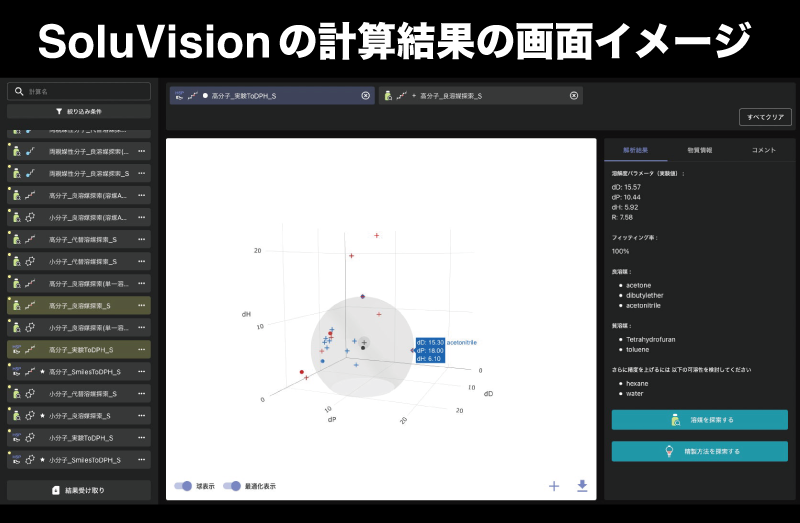Click the 結果受け取り button
The image size is (800, 523).
[79, 490]
